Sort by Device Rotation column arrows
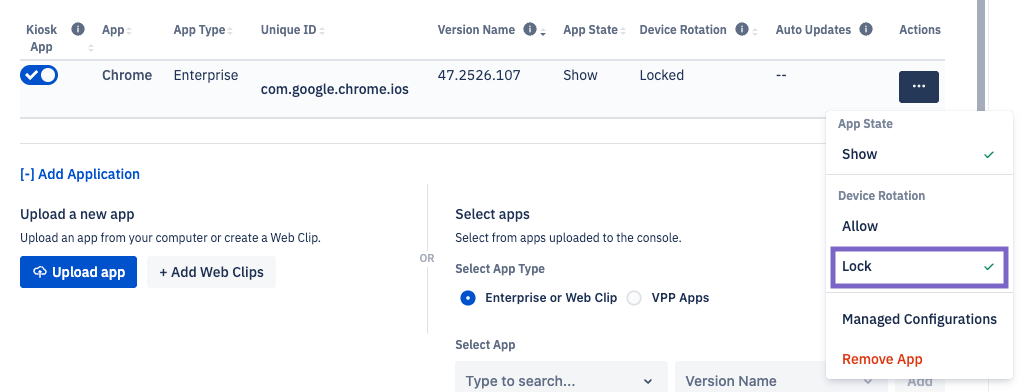Screen dimensions: 1034x392 [756, 31]
